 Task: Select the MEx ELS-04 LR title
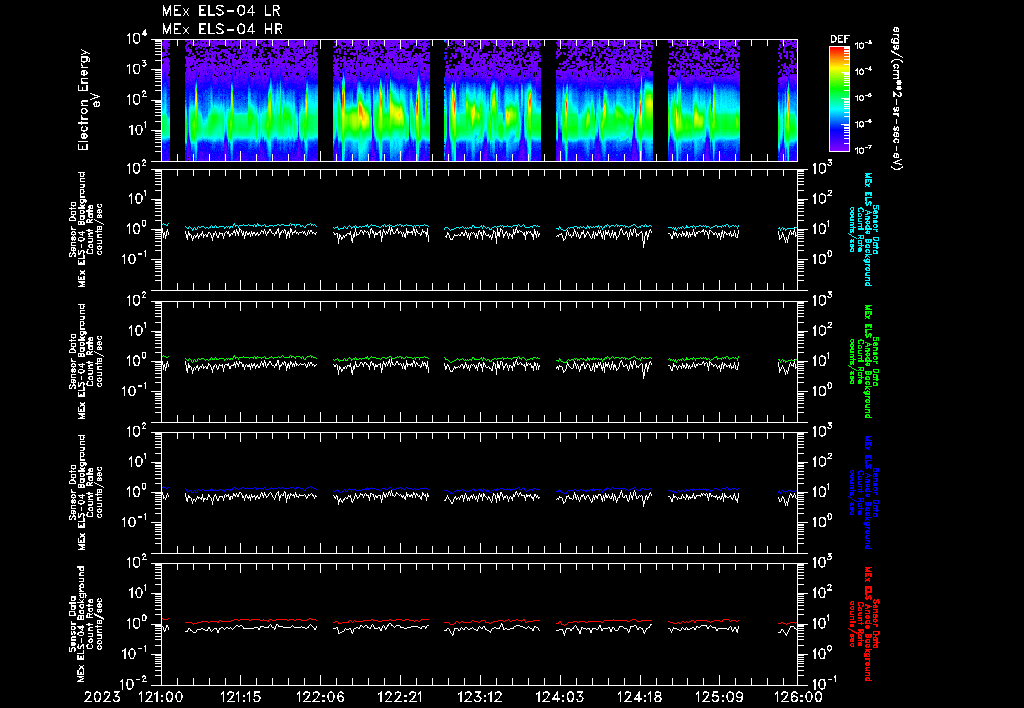[x=222, y=11]
